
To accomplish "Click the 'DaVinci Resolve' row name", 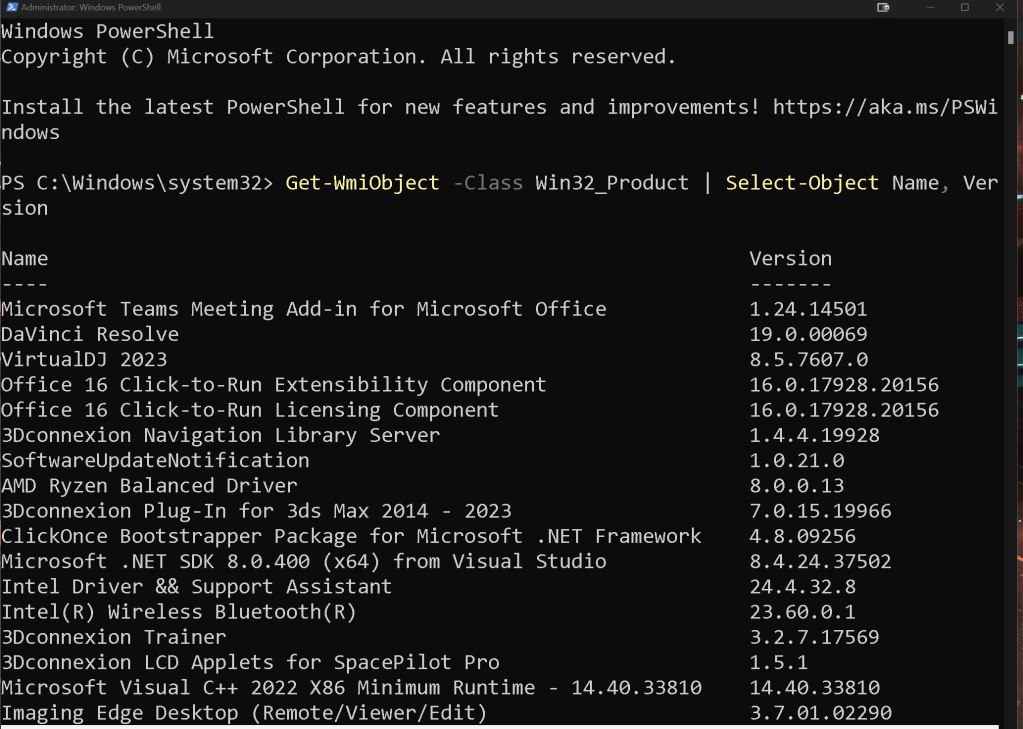I will point(90,334).
